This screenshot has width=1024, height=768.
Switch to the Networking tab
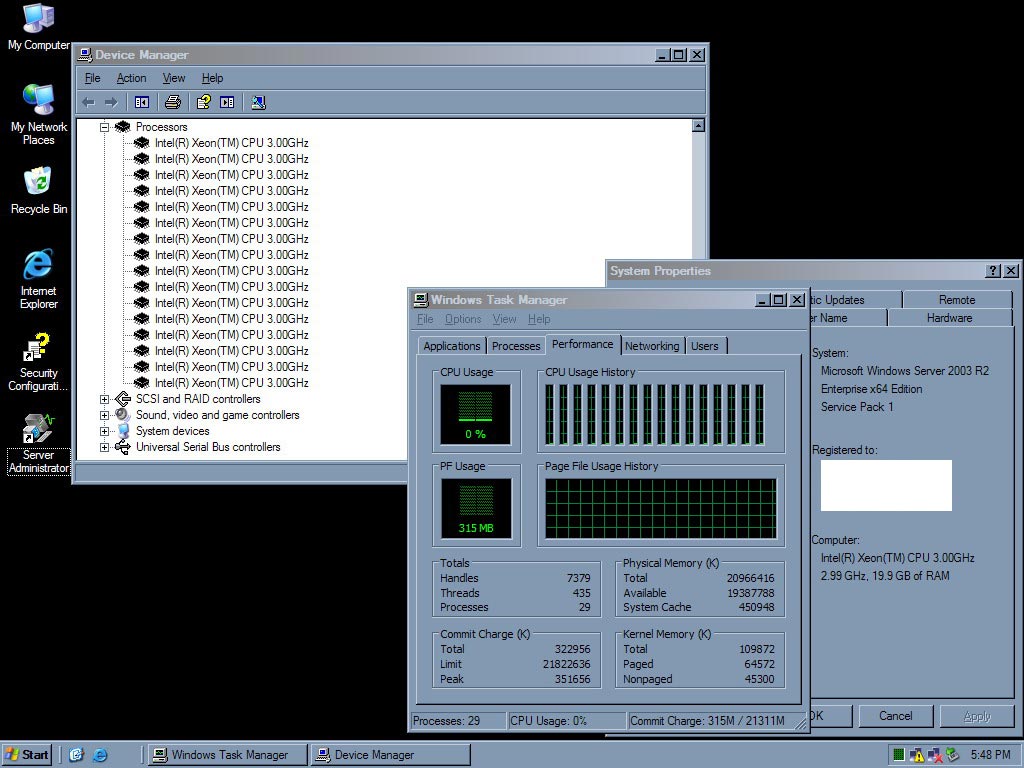(x=652, y=346)
